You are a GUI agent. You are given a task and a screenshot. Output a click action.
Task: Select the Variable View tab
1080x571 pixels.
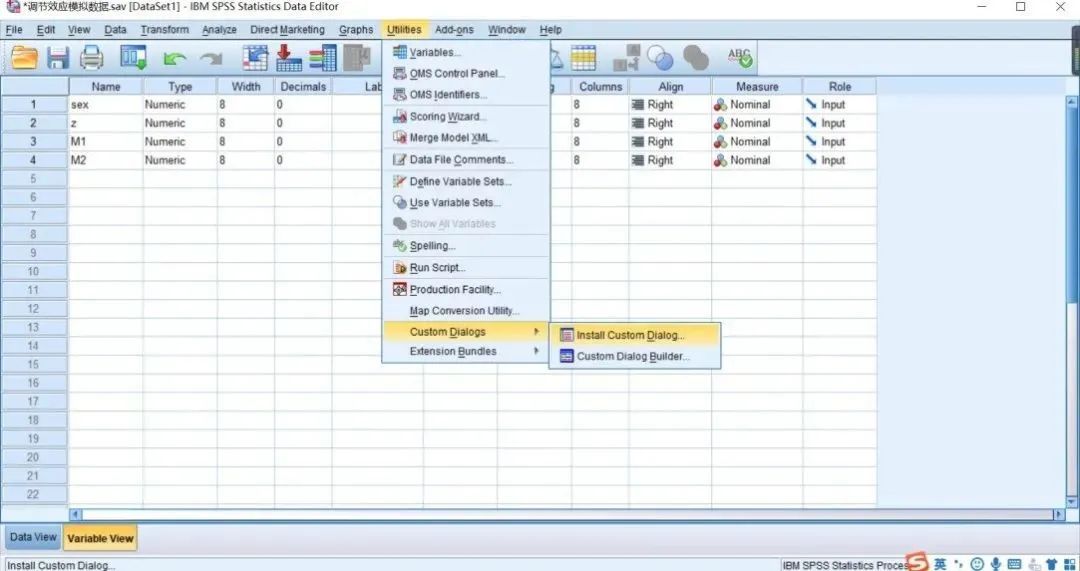[x=101, y=539]
